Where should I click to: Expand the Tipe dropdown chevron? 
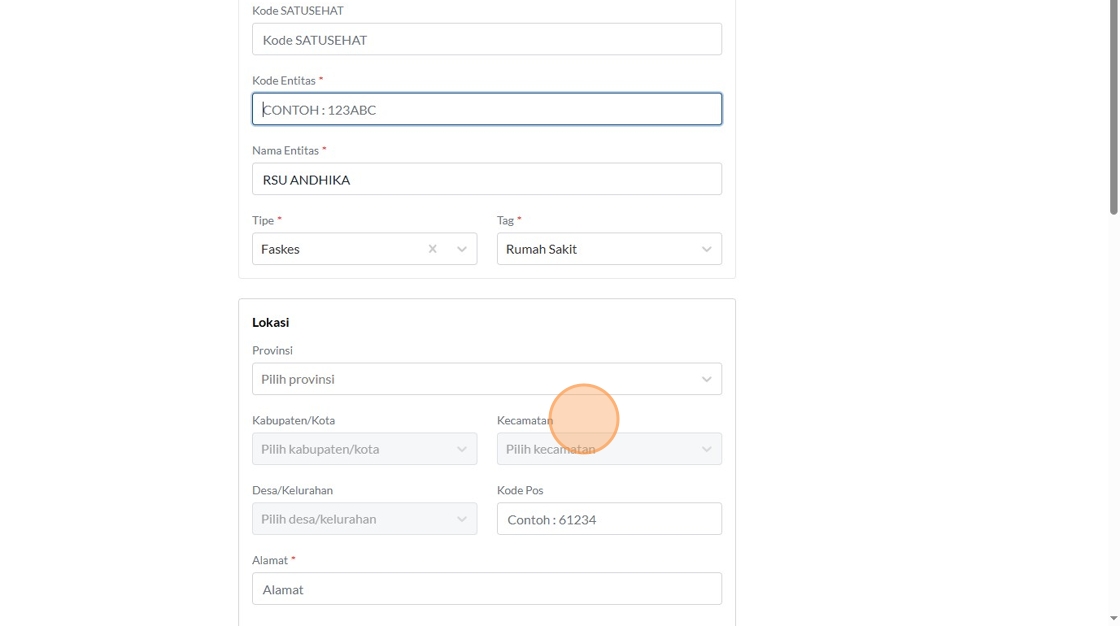tap(462, 249)
